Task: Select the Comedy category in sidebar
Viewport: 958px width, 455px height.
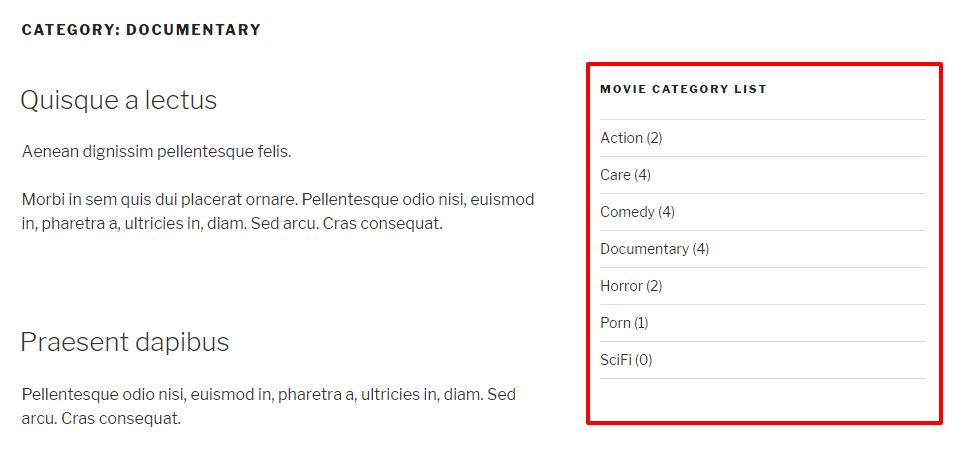Action: [x=627, y=212]
